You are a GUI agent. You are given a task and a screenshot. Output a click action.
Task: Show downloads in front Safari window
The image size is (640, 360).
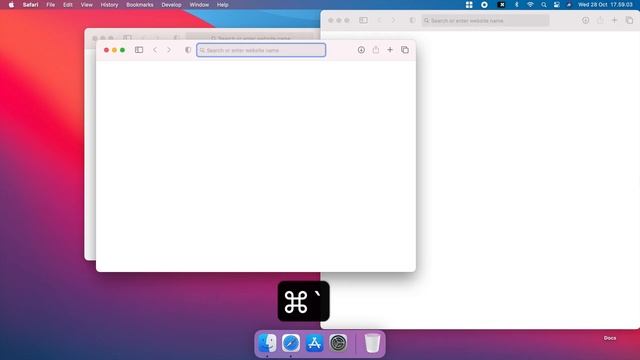coord(361,50)
